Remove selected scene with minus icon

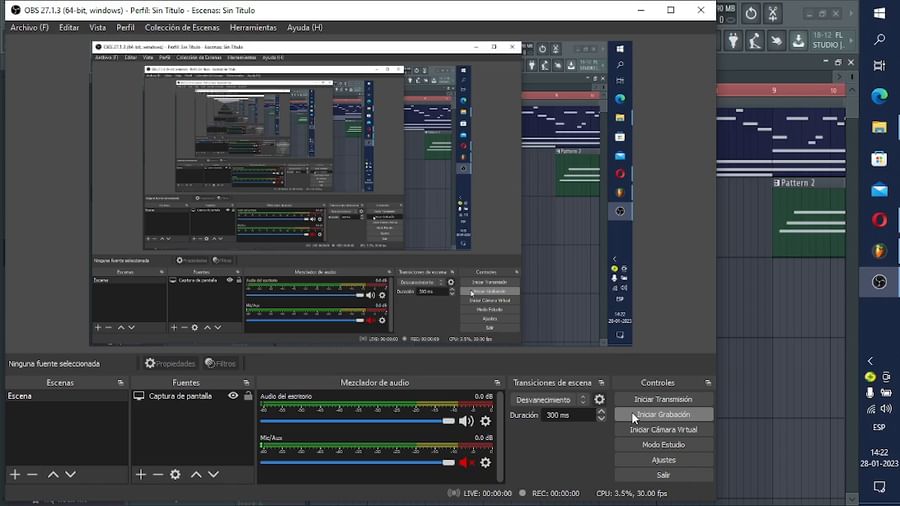[x=32, y=474]
